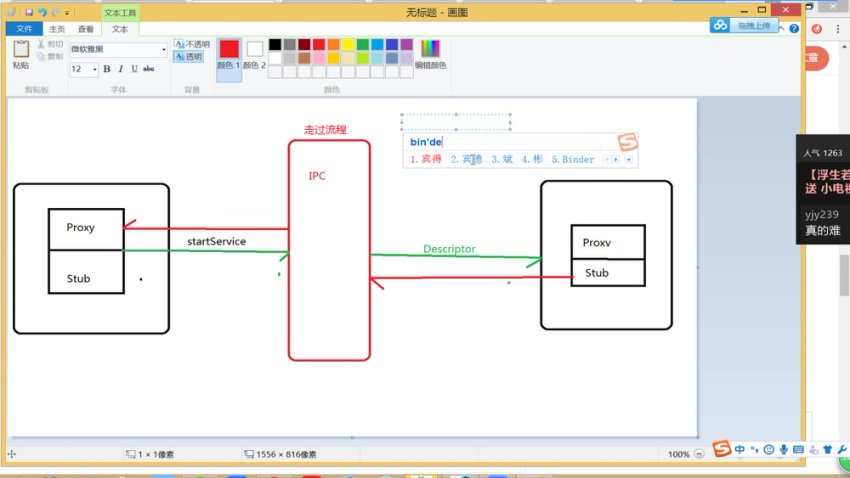Viewport: 850px width, 478px height.
Task: Expand the font name dropdown (微软雅黑)
Action: (x=163, y=49)
